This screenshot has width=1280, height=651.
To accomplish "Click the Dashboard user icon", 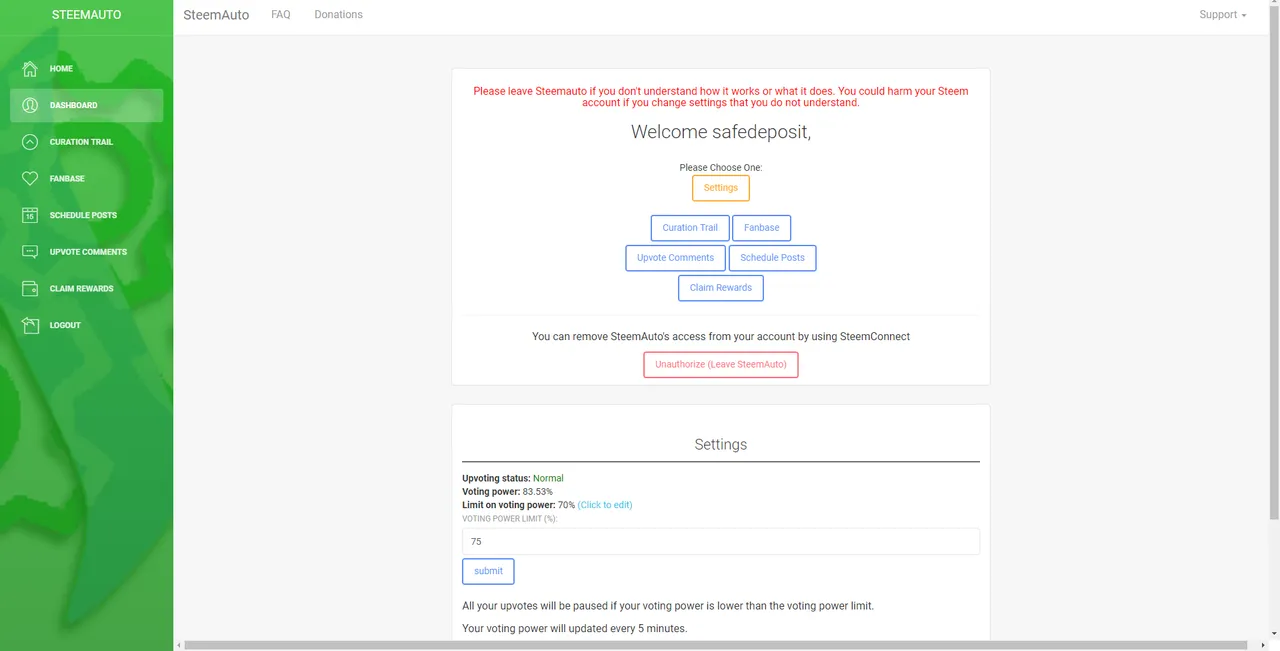I will click(x=30, y=105).
